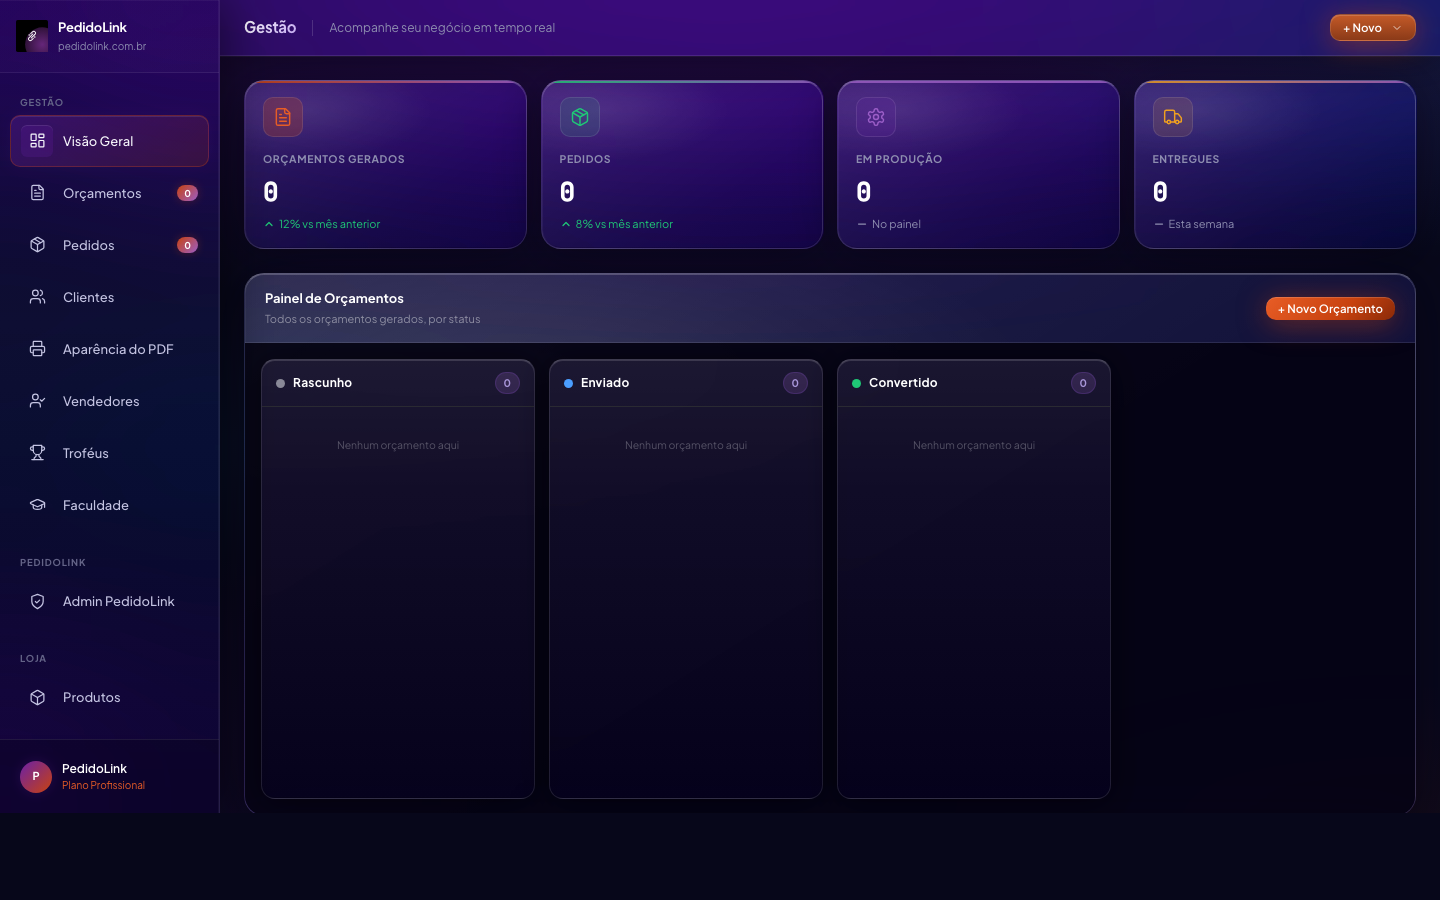Open Admin PedidoLink
Image resolution: width=1440 pixels, height=900 pixels.
click(109, 601)
